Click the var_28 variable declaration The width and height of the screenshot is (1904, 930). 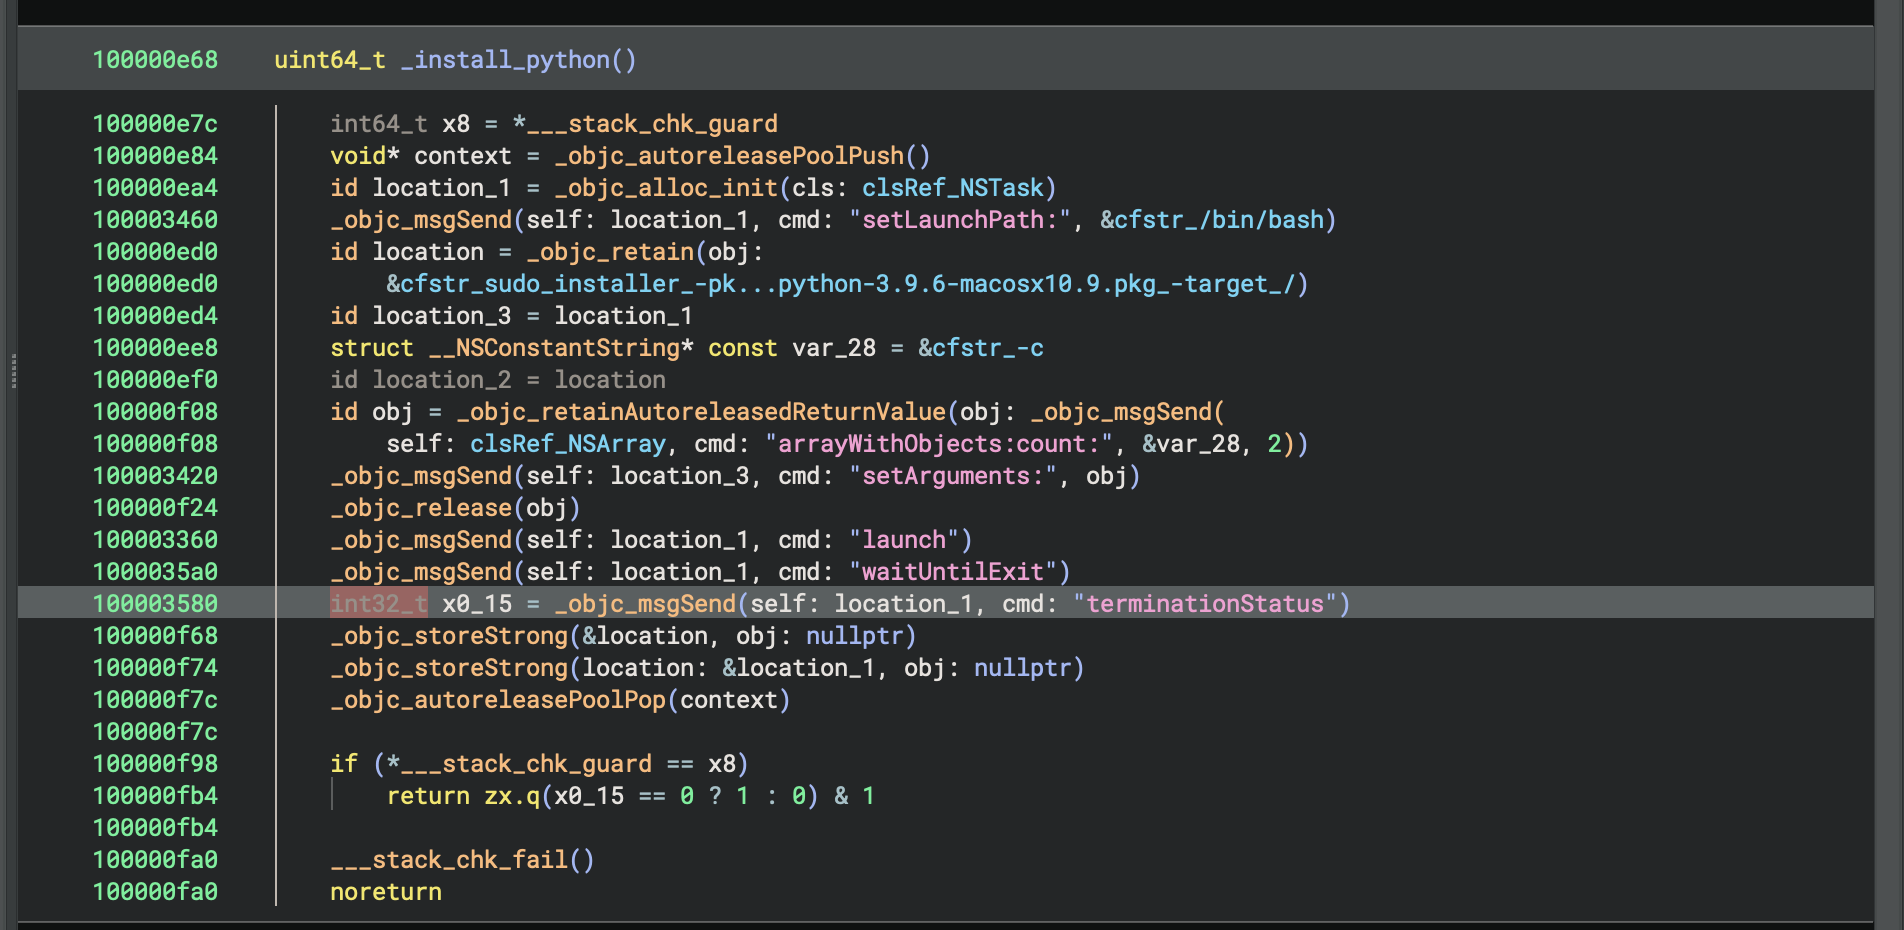(x=834, y=348)
